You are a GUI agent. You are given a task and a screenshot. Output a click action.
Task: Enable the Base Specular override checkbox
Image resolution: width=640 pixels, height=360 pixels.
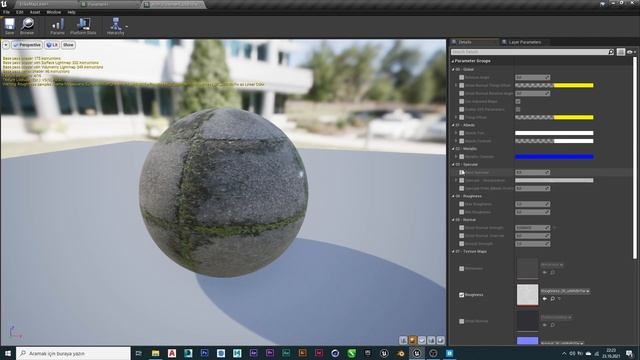tap(462, 173)
